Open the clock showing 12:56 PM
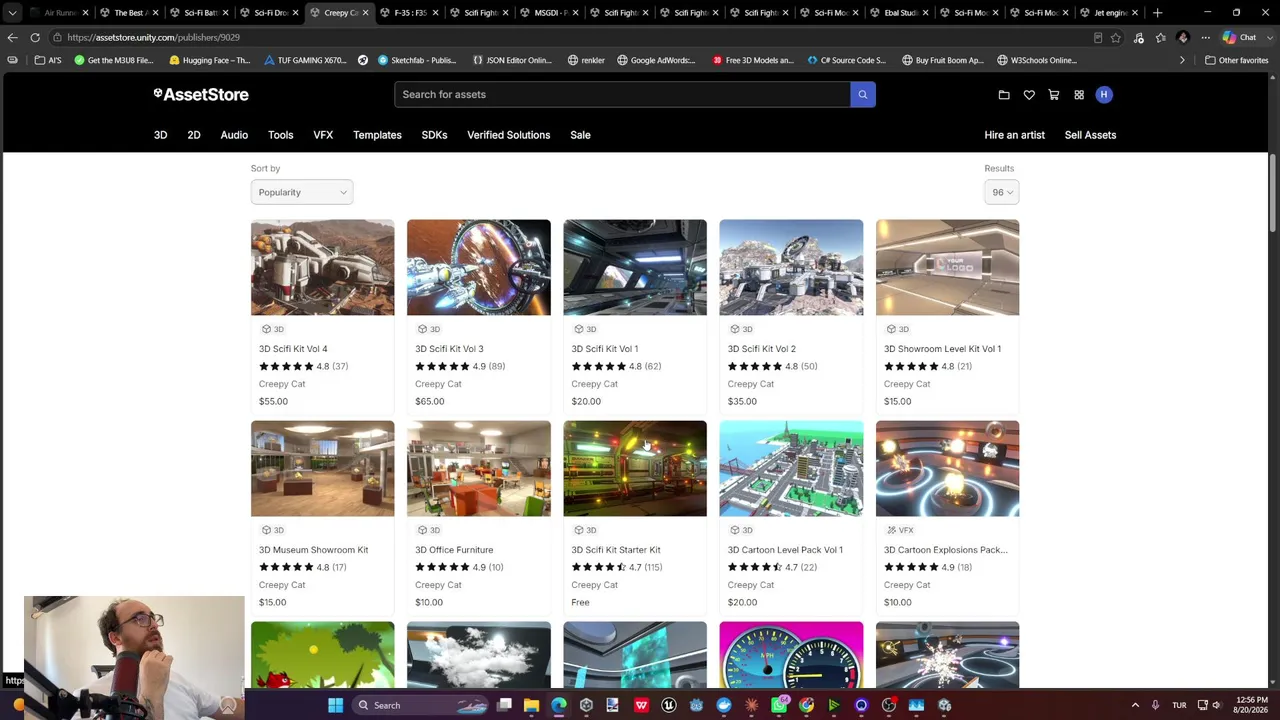 pos(1252,705)
